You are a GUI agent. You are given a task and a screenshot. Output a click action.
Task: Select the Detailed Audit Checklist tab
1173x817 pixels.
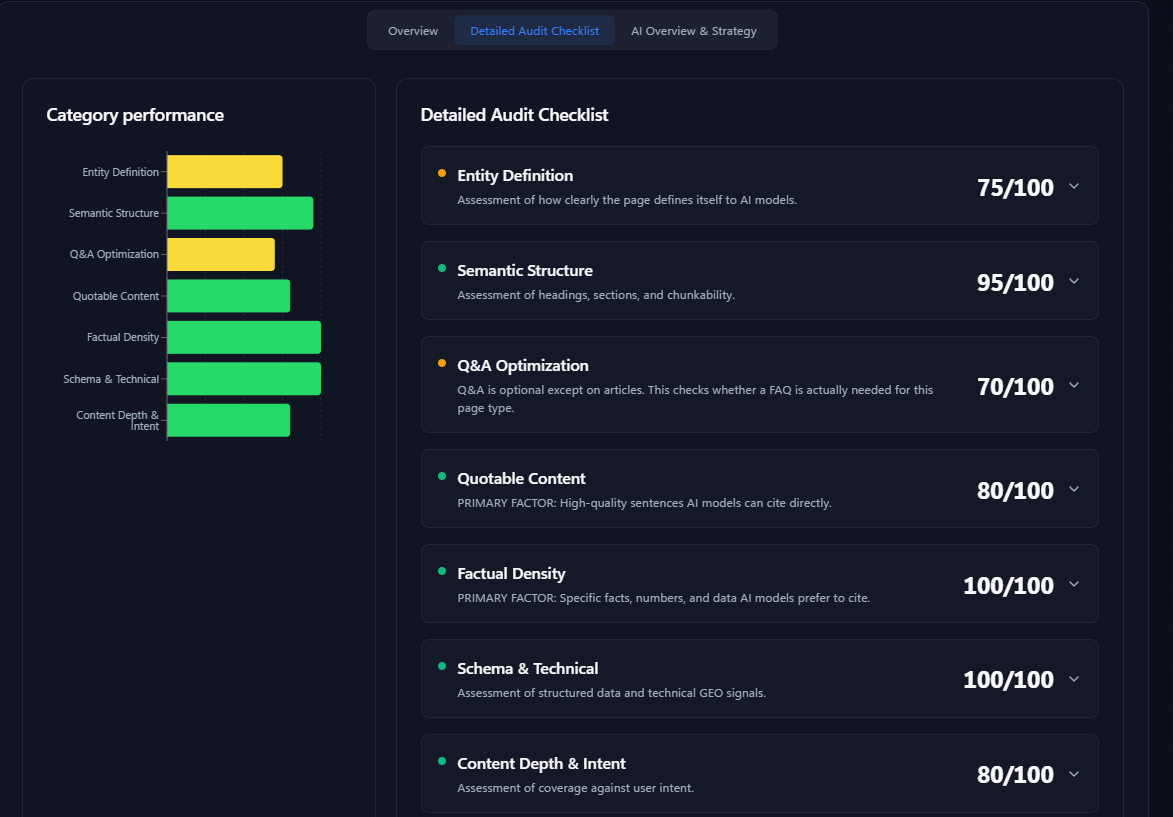coord(534,31)
